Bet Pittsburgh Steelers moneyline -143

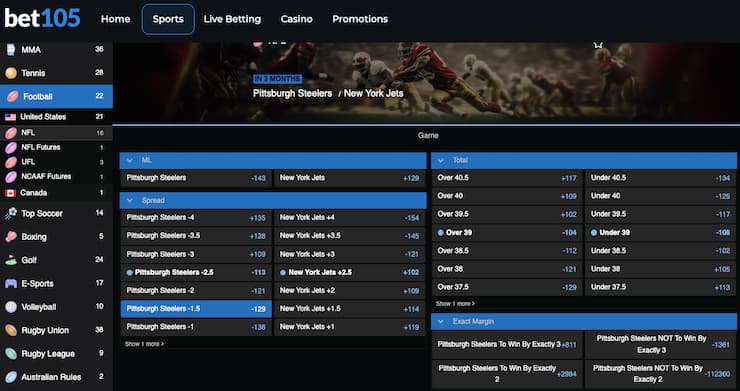point(196,178)
